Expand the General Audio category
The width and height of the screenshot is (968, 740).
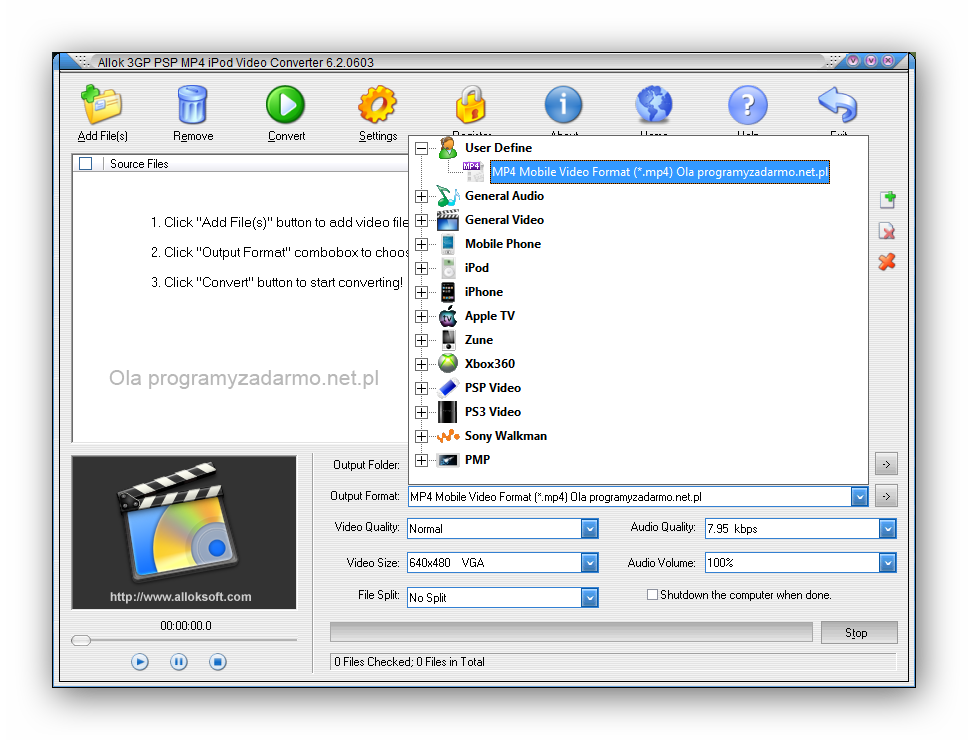point(422,196)
